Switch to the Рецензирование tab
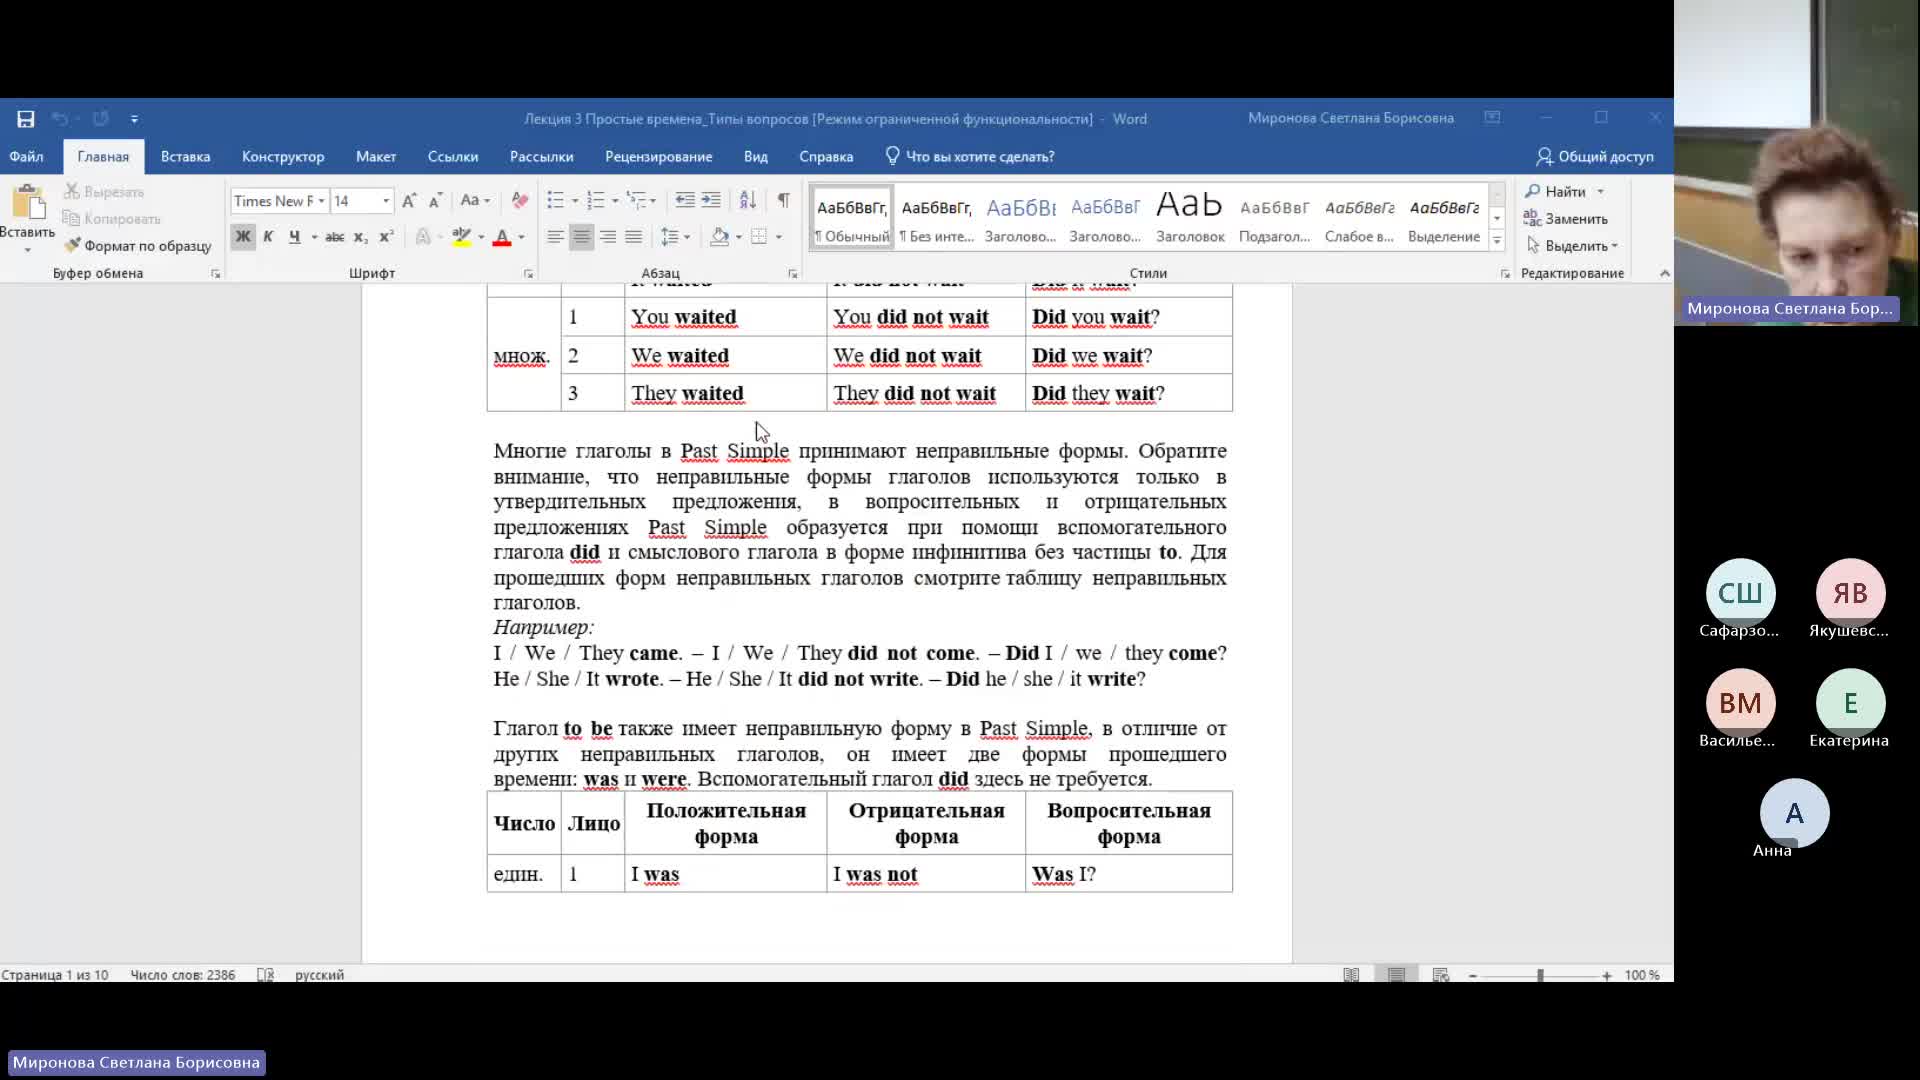 tap(658, 157)
